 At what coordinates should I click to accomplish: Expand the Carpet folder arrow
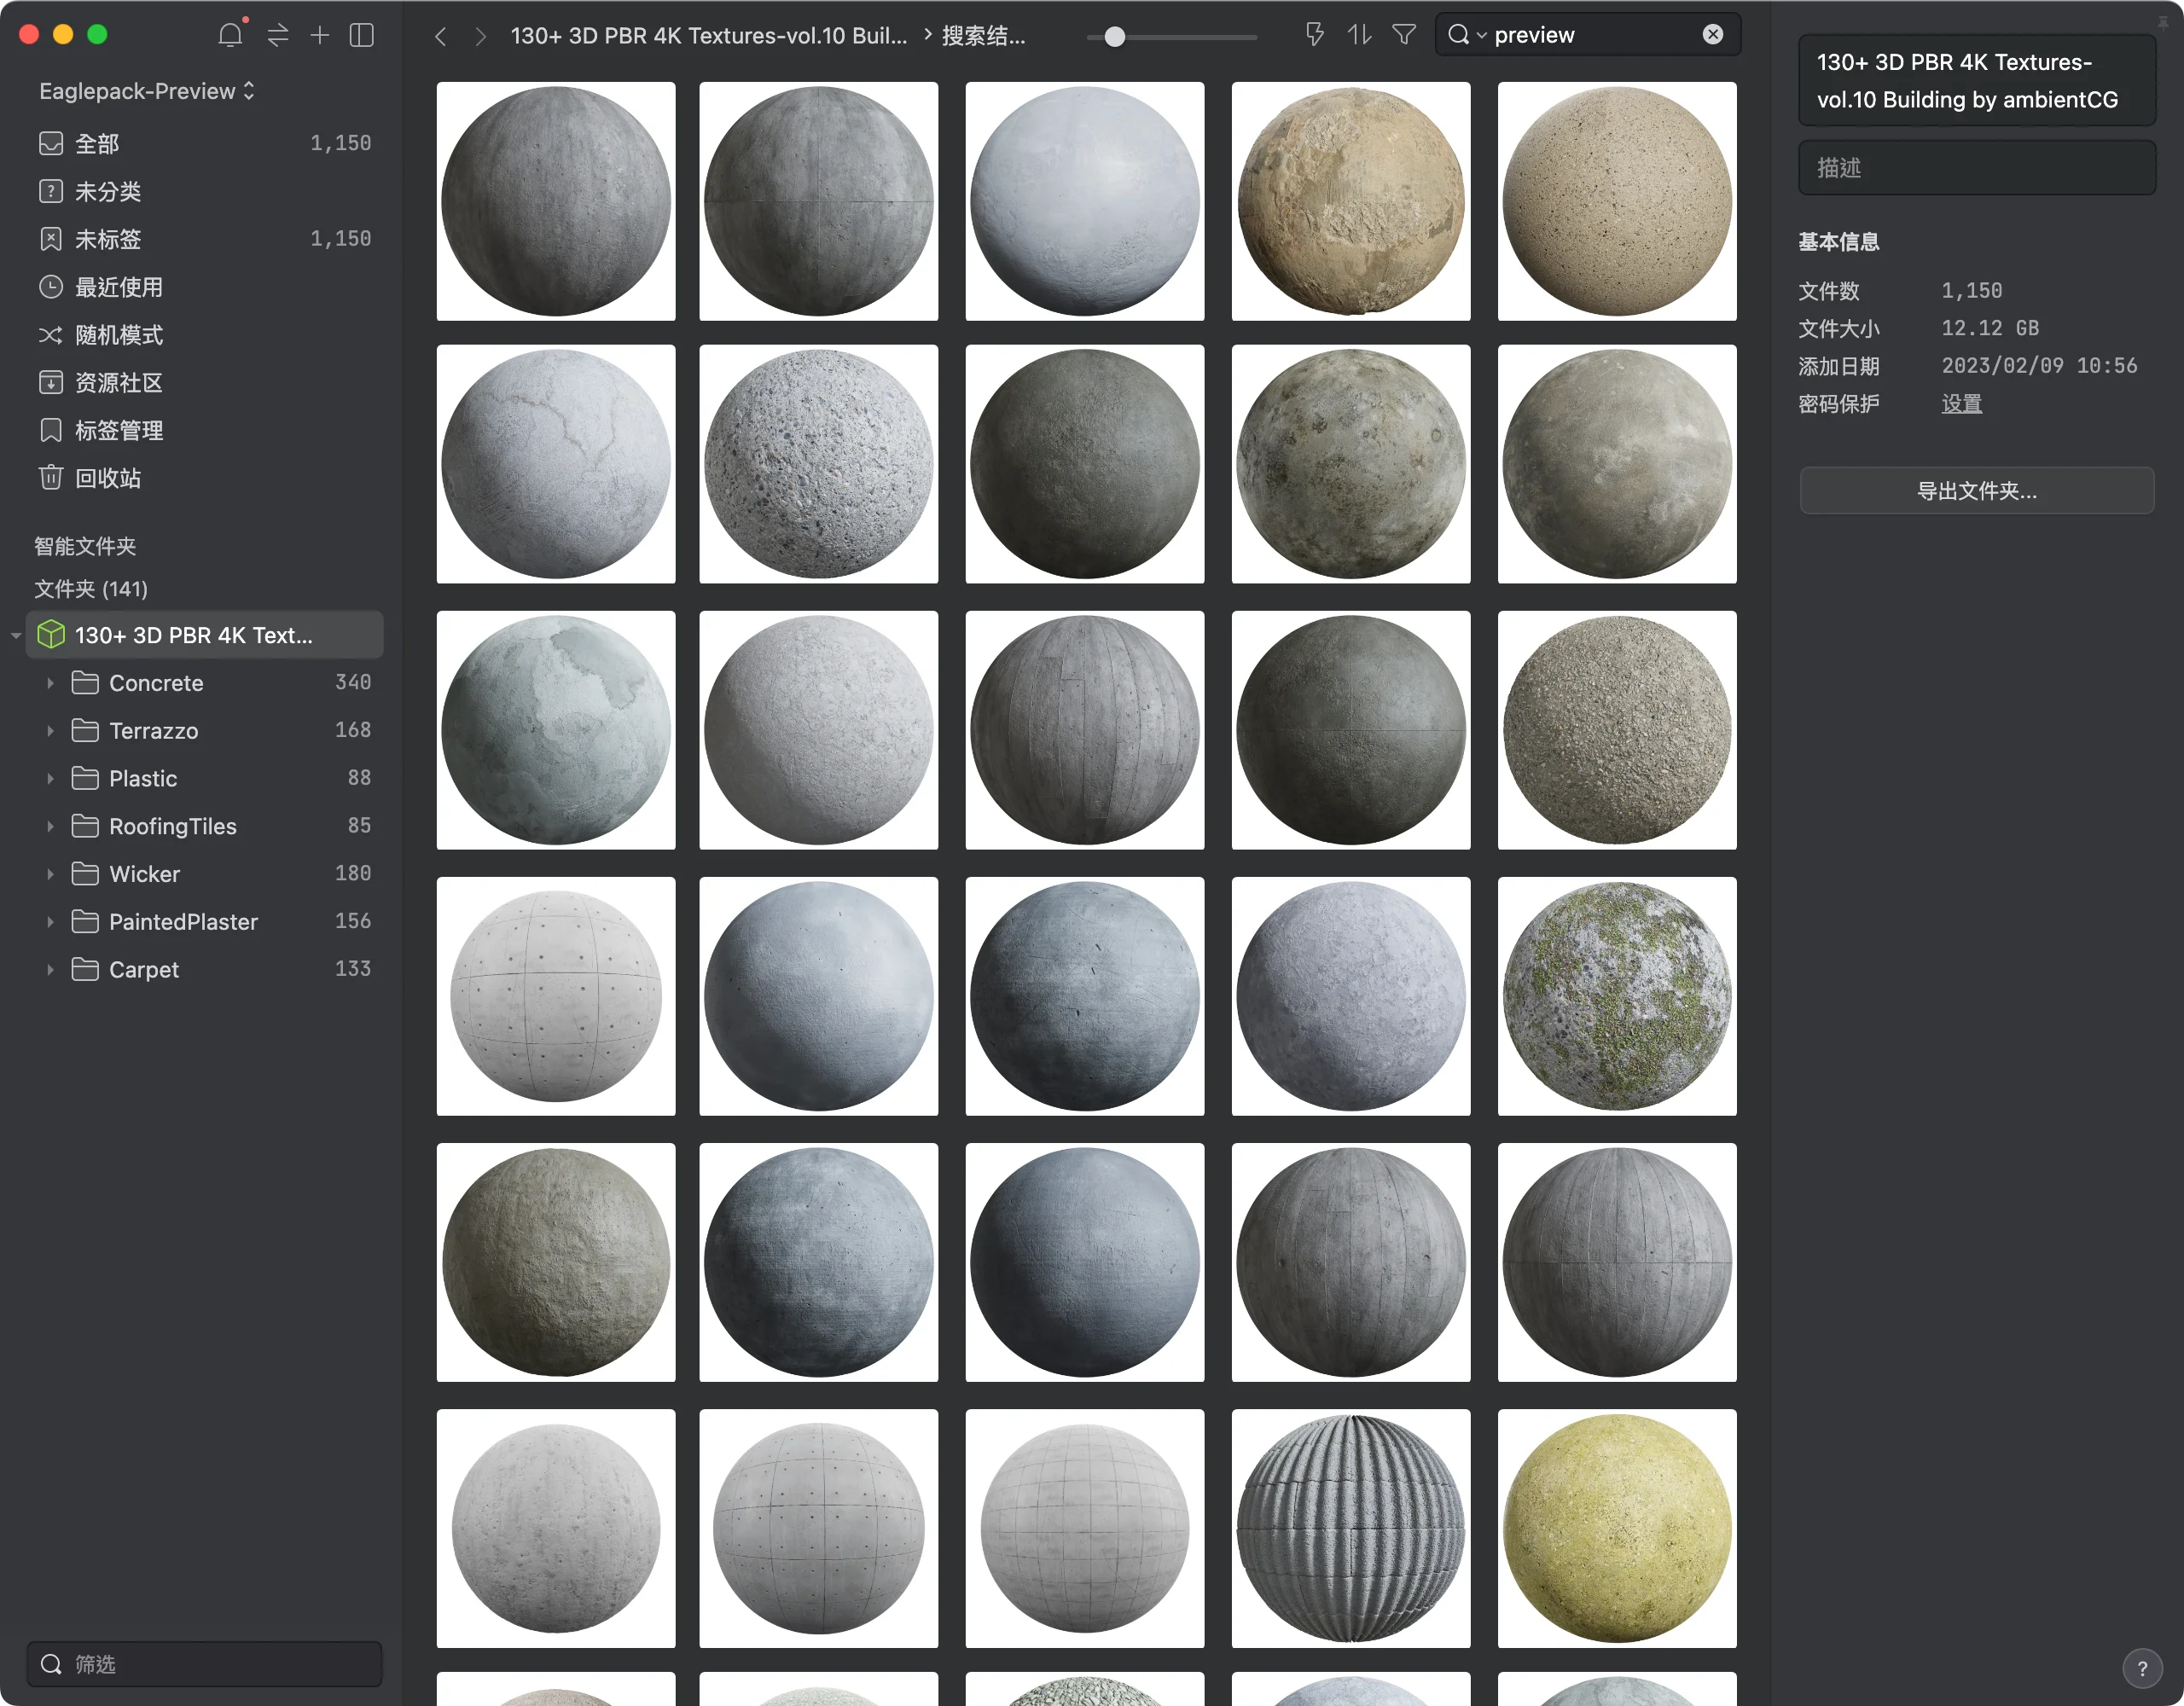(50, 970)
